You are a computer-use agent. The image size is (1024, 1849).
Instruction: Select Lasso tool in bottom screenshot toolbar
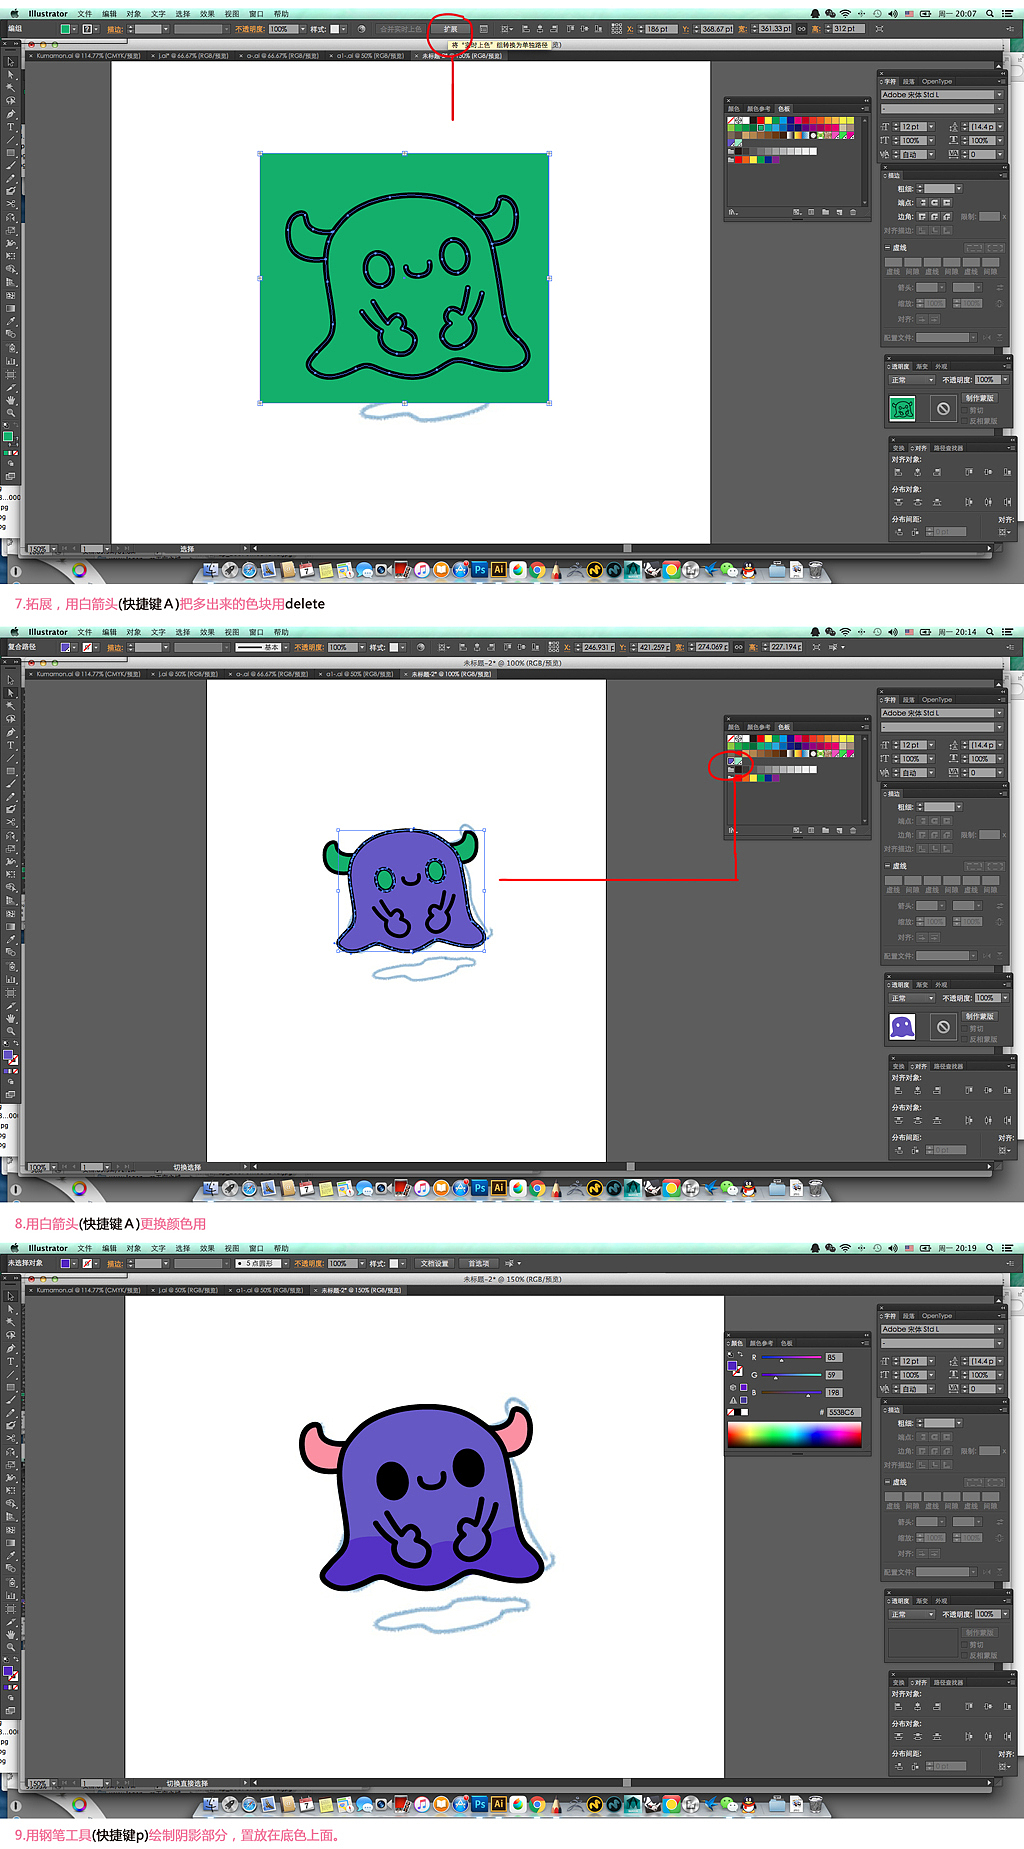click(x=11, y=1335)
